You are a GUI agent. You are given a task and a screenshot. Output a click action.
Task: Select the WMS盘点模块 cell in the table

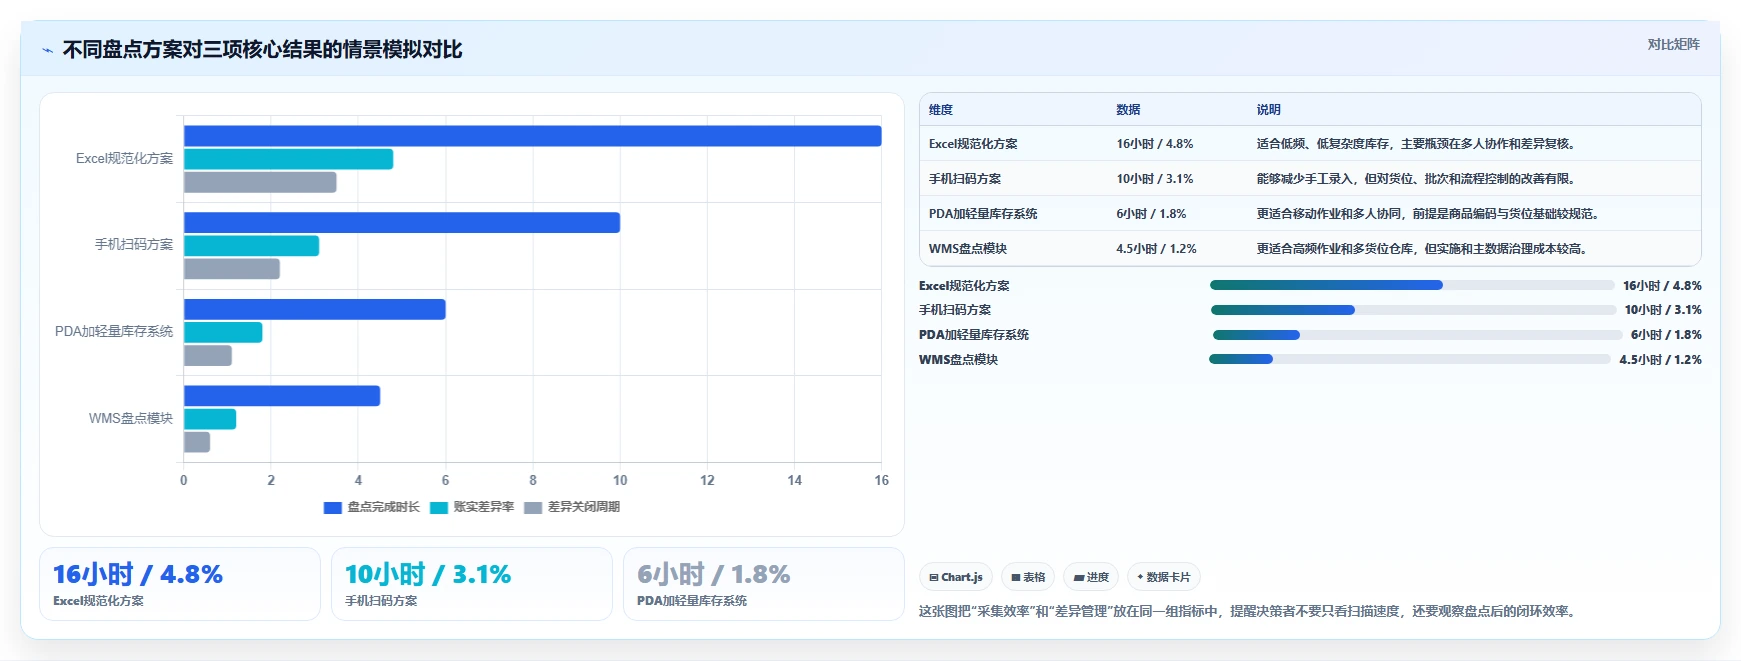point(968,249)
